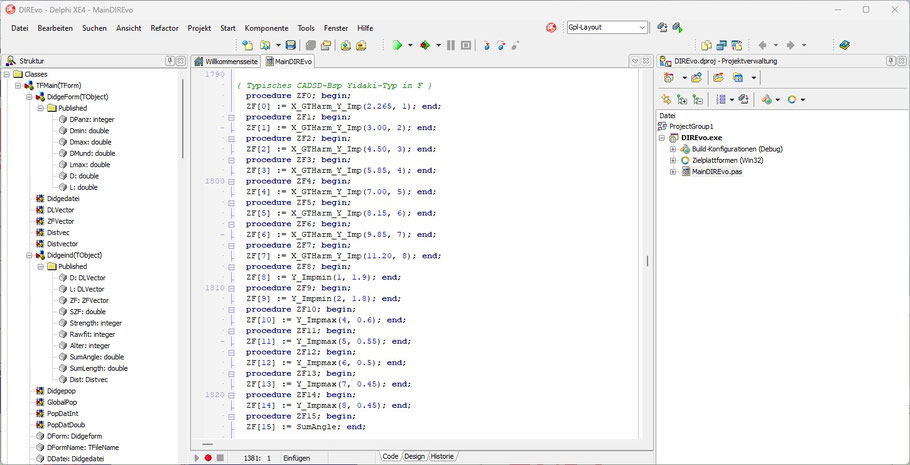910x465 pixels.
Task: Click the help book icon in toolbar
Action: pos(844,45)
